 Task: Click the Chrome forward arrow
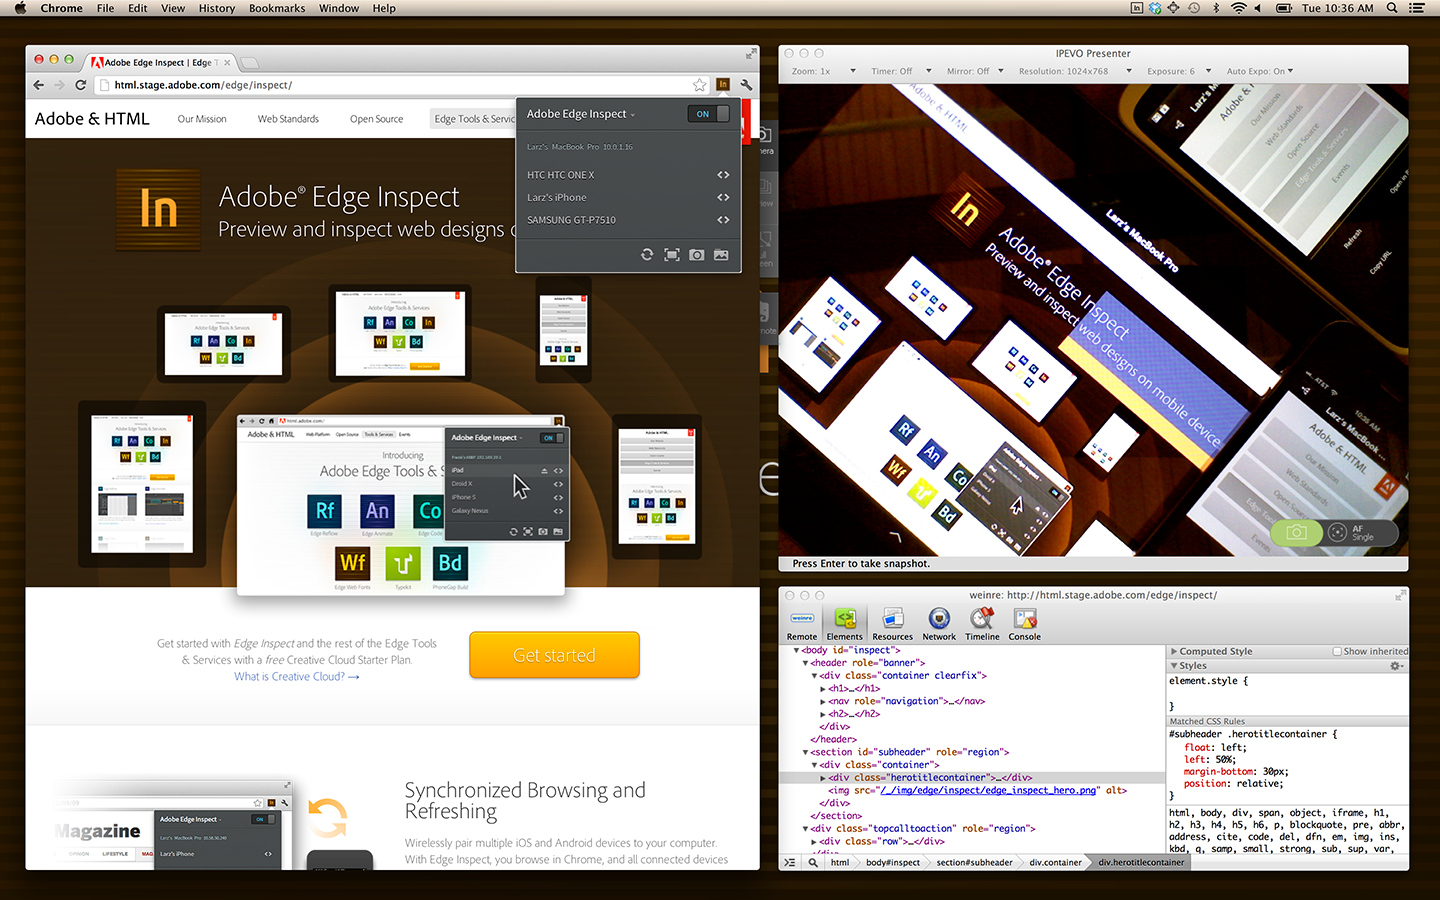coord(59,85)
